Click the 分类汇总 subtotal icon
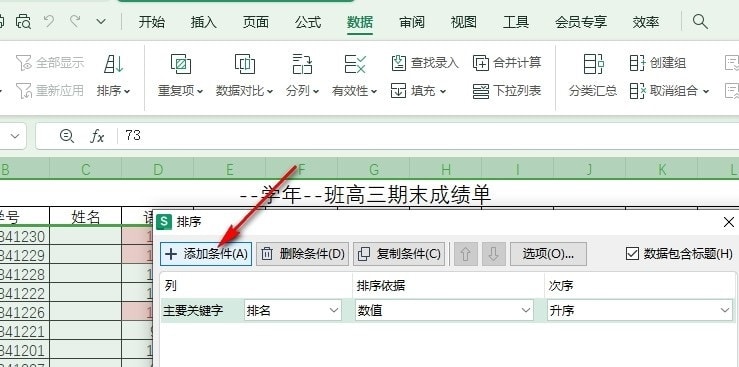 593,64
